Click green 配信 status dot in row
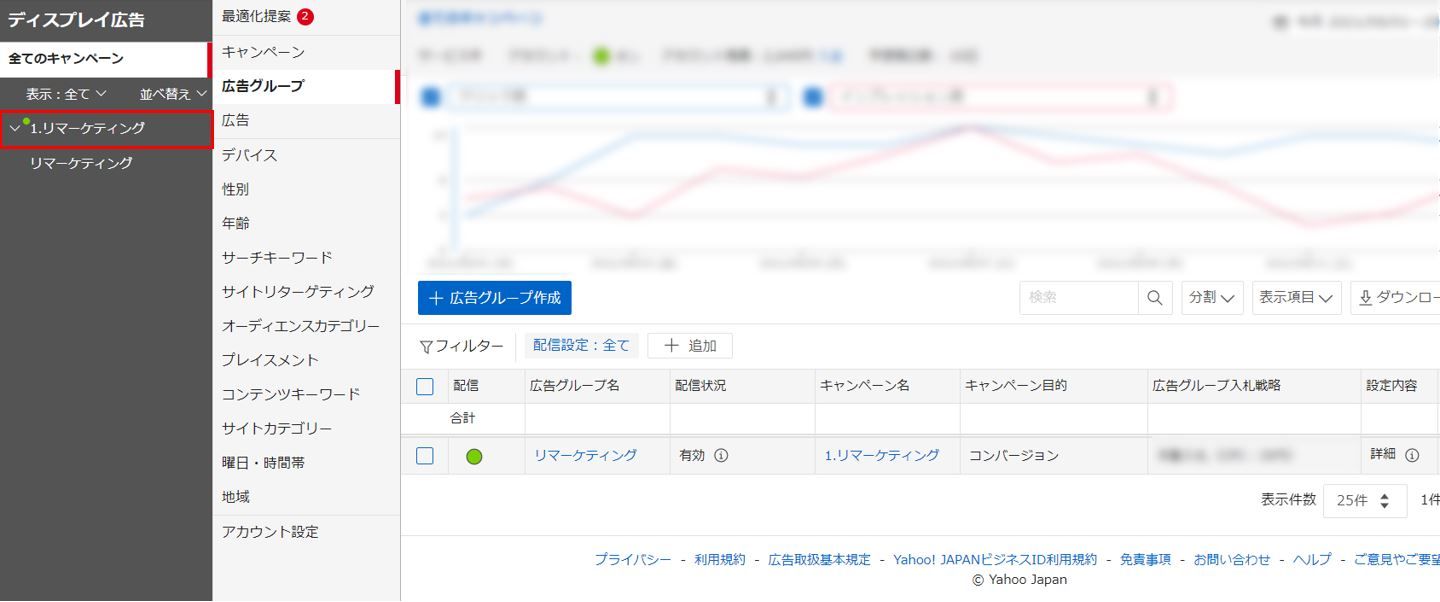1440x602 pixels. point(474,457)
